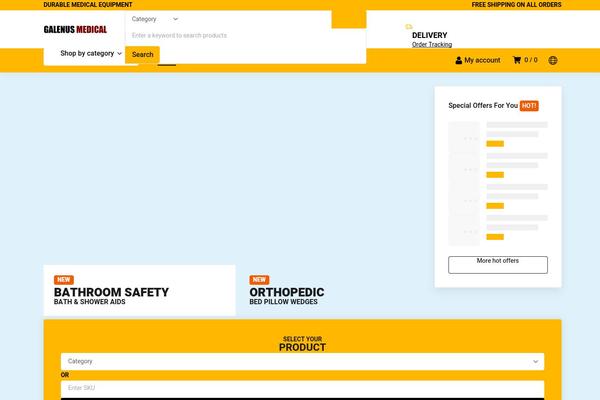
Task: Open the Bathroom Safety banner
Action: point(140,290)
